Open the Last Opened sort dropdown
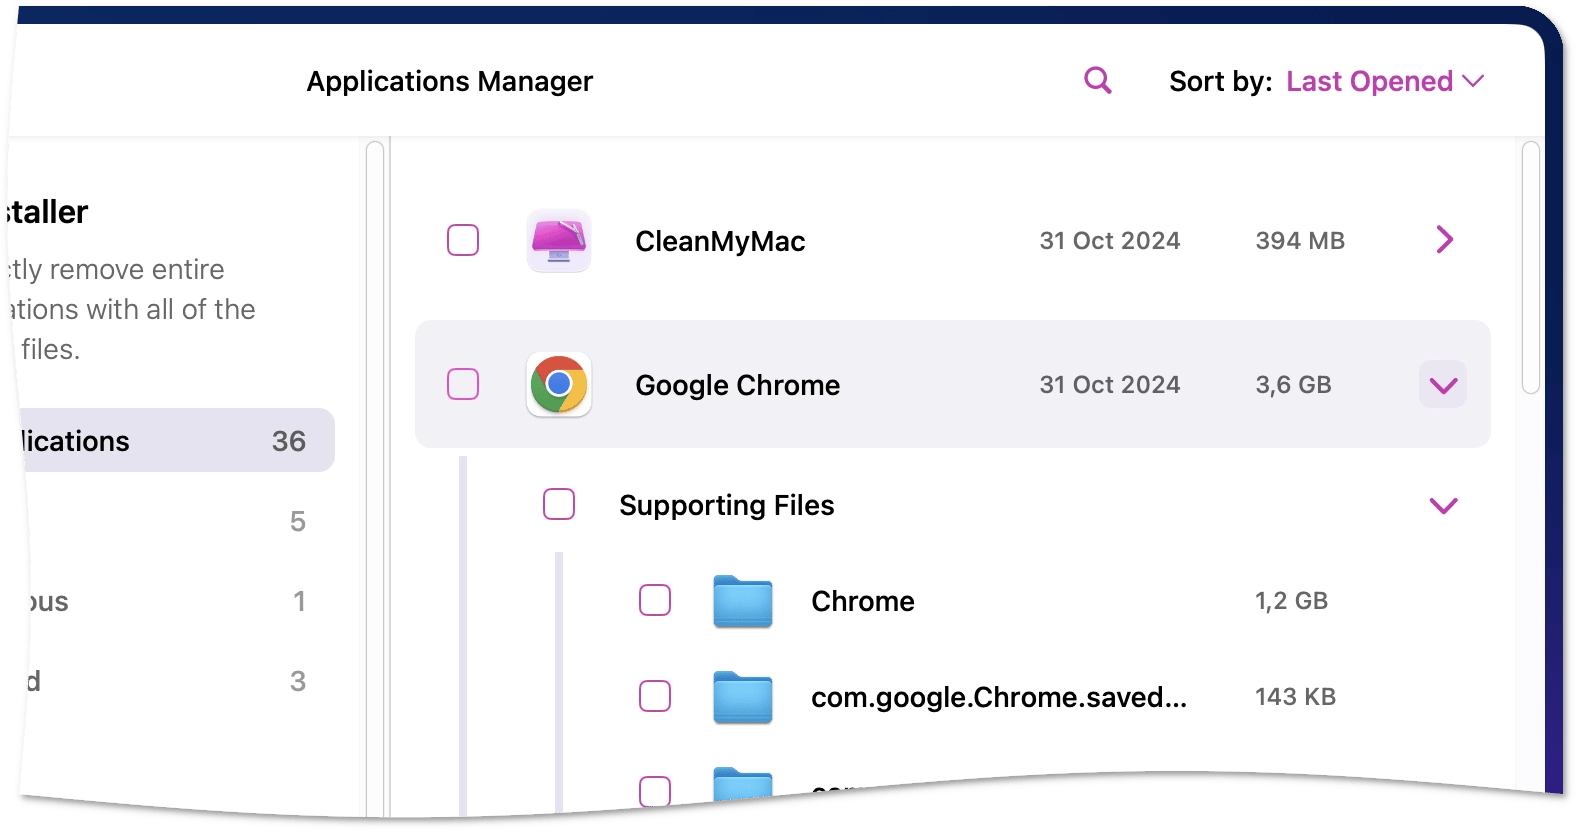This screenshot has height=832, width=1576. click(1385, 81)
